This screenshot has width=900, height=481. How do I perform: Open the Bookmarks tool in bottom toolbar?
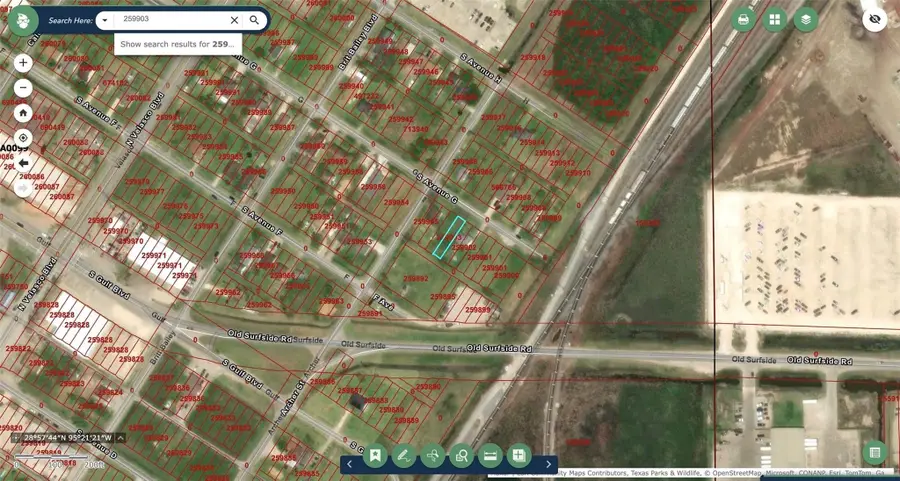(375, 456)
